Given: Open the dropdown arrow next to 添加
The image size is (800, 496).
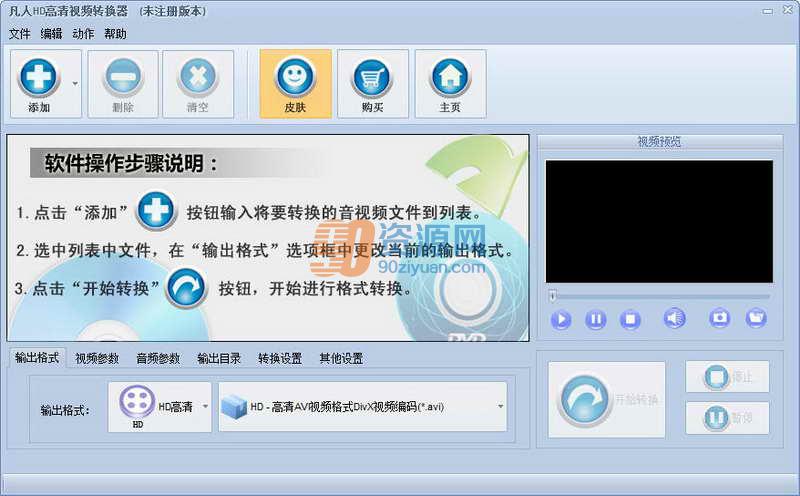Looking at the screenshot, I should tap(75, 84).
